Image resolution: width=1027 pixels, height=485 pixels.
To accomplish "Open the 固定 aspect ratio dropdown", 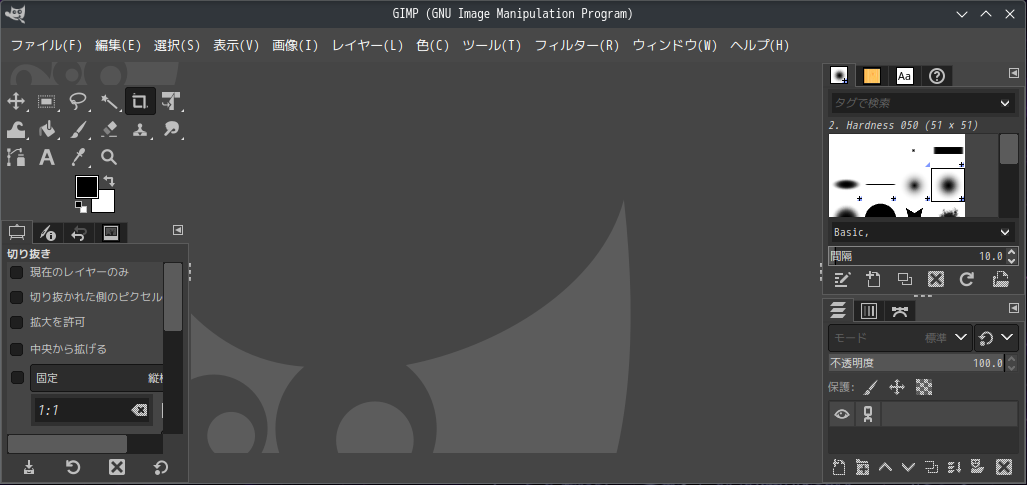I will [97, 378].
